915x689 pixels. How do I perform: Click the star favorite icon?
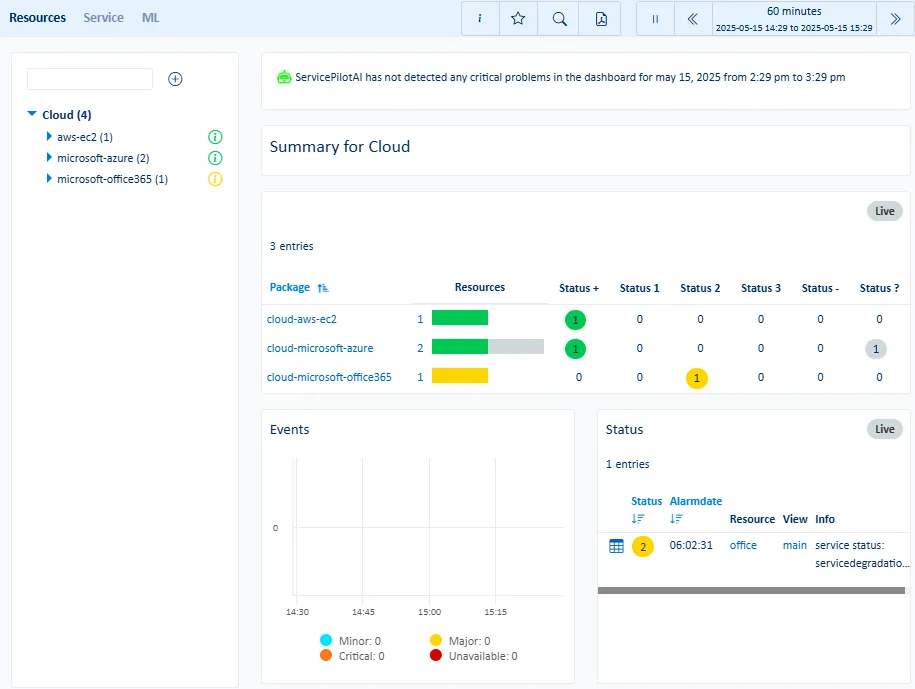(518, 19)
